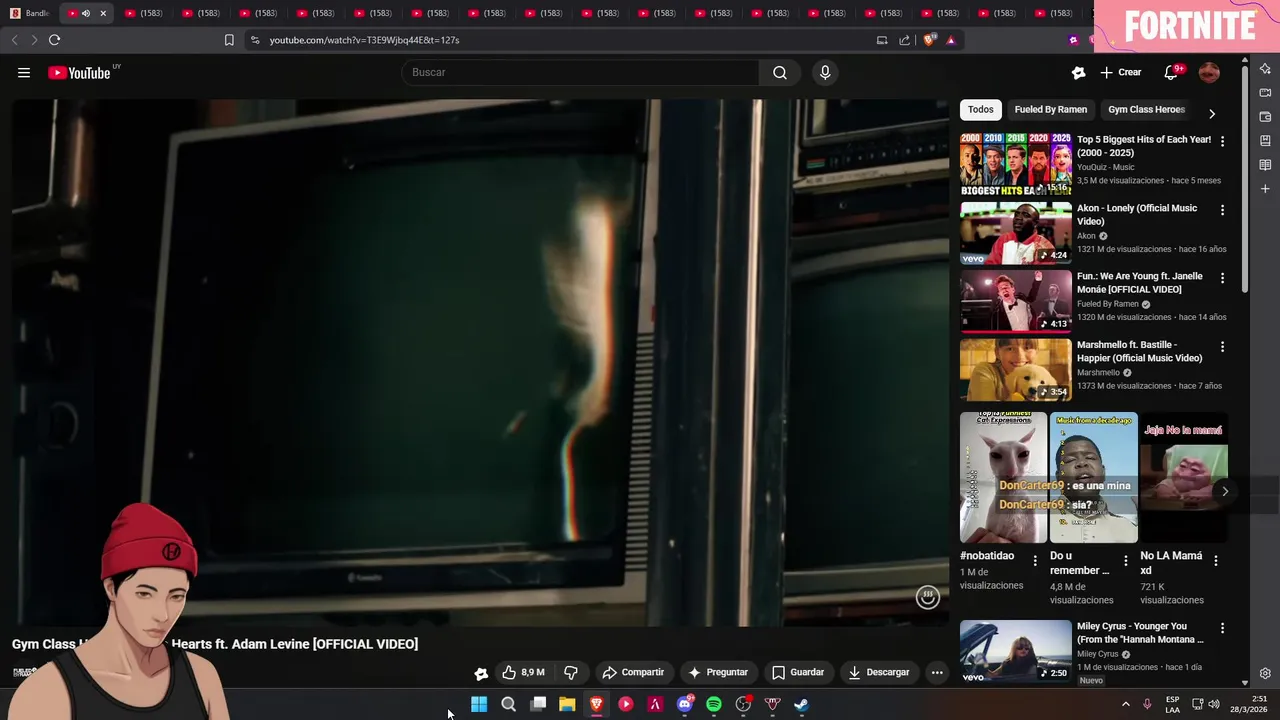This screenshot has width=1280, height=720.
Task: Open options for Marshmello Happier video
Action: click(x=1222, y=347)
